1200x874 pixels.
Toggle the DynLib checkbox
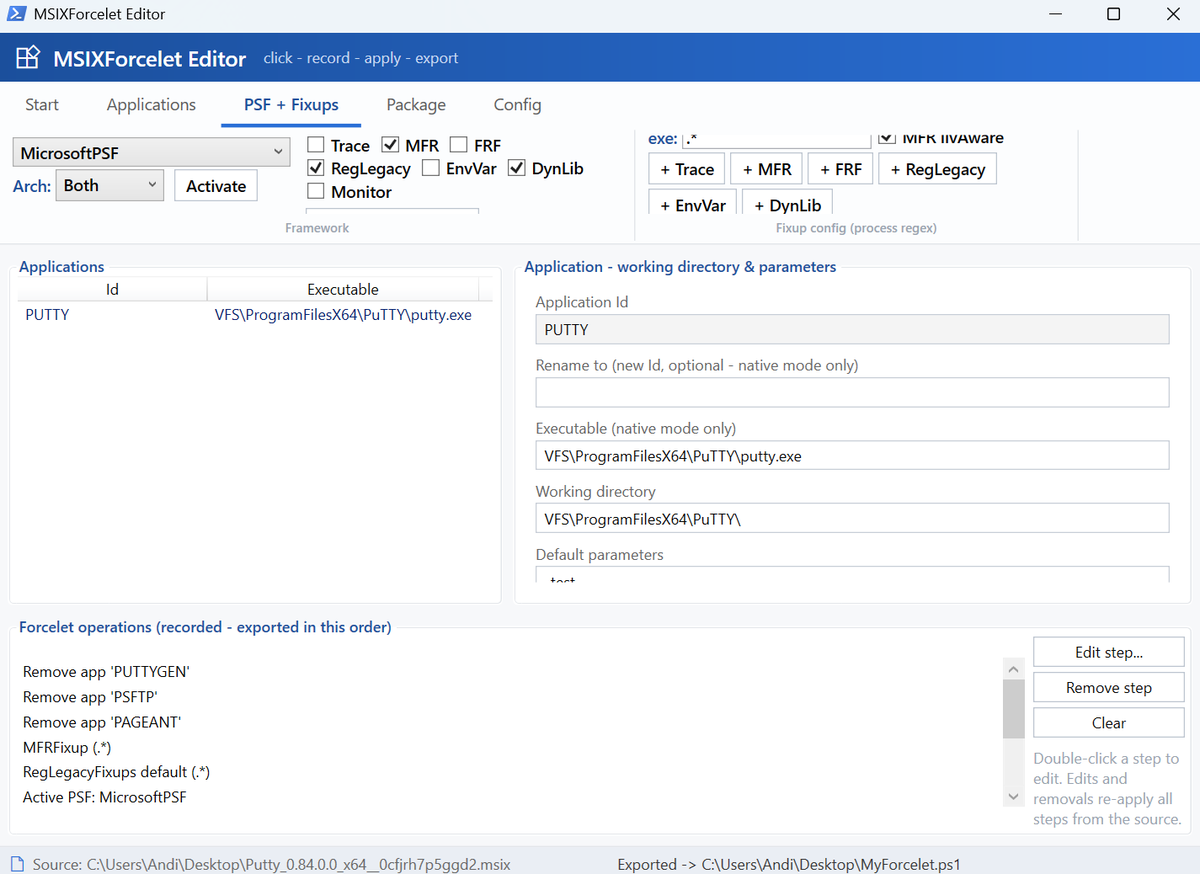click(516, 169)
